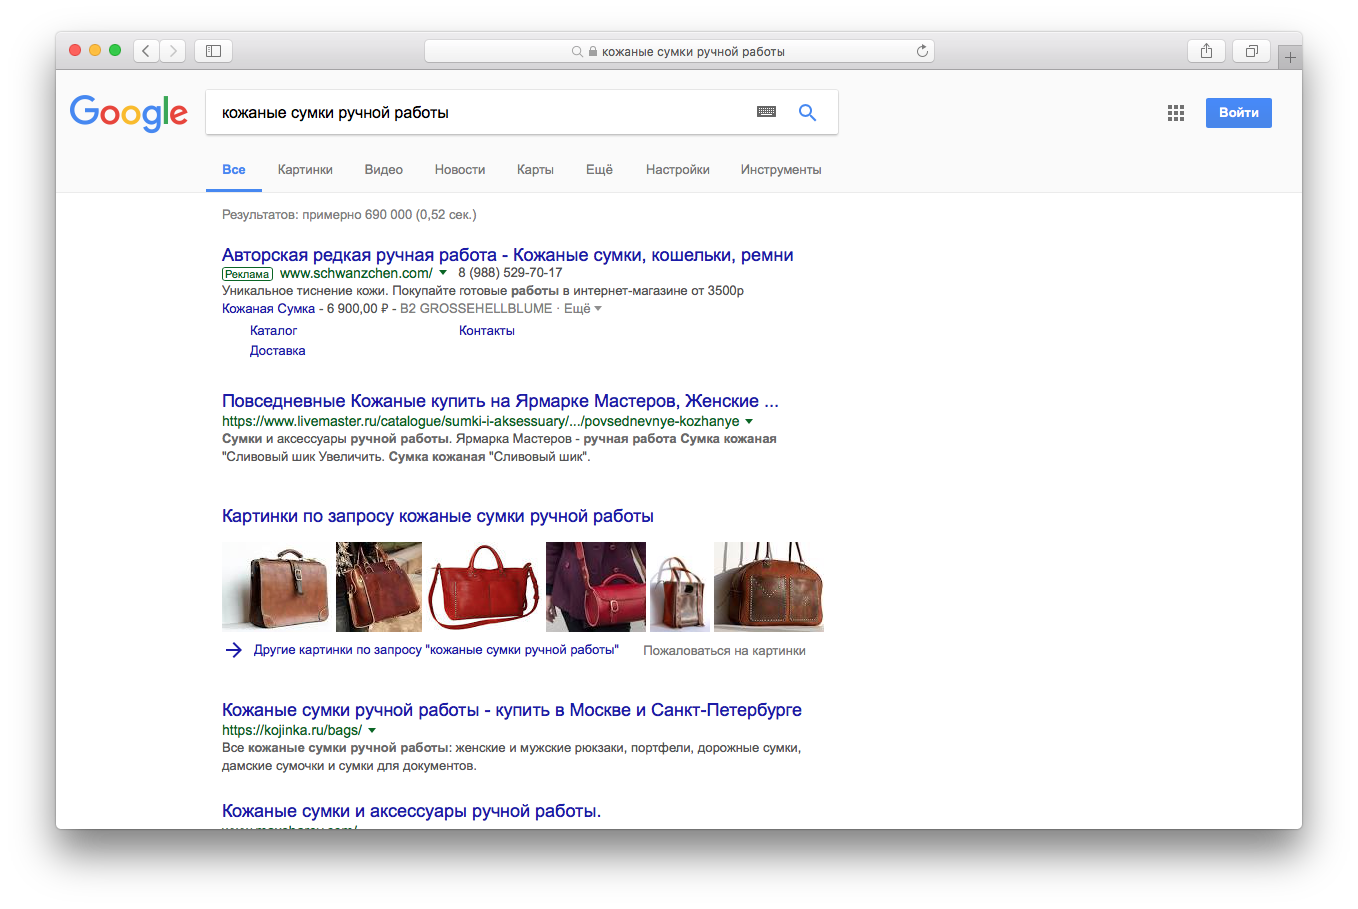This screenshot has width=1358, height=909.
Task: Click the www.schwanzchen.com green URL
Action: (x=356, y=273)
